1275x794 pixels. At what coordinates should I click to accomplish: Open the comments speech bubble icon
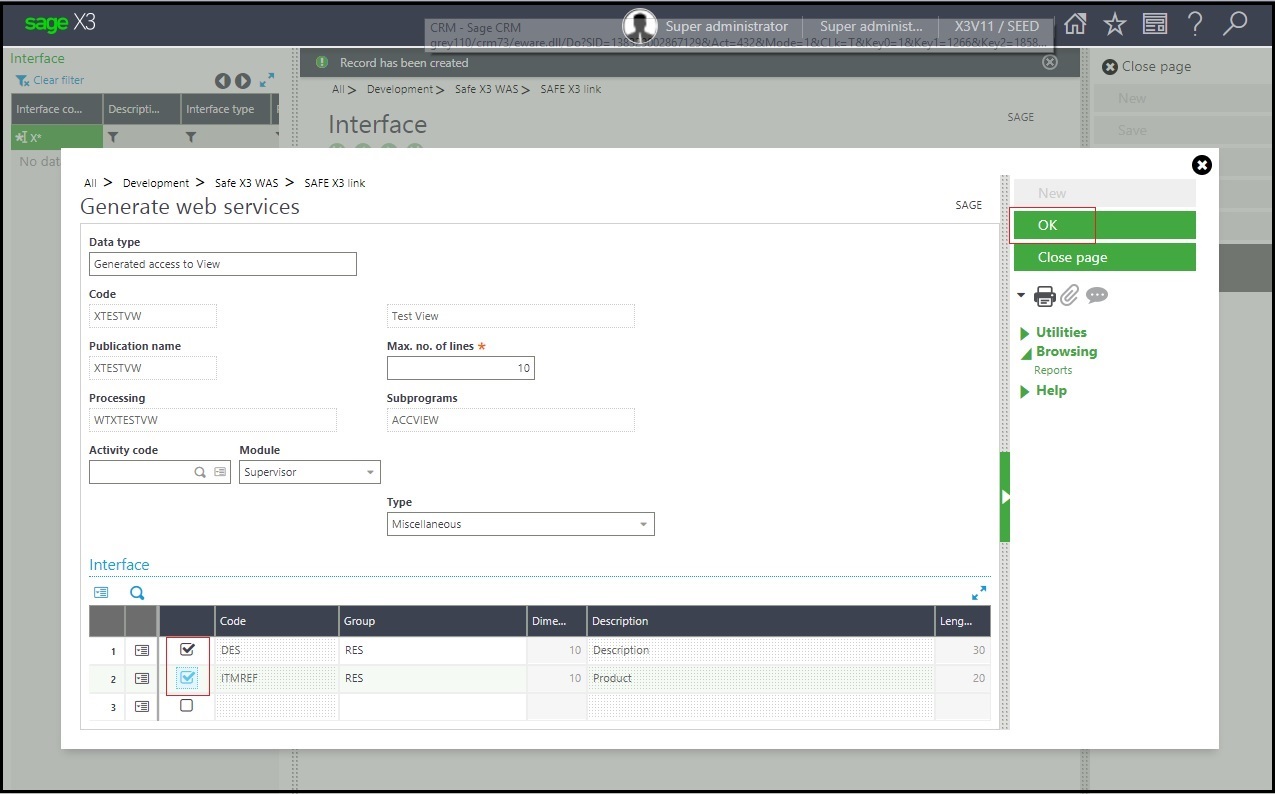1097,295
